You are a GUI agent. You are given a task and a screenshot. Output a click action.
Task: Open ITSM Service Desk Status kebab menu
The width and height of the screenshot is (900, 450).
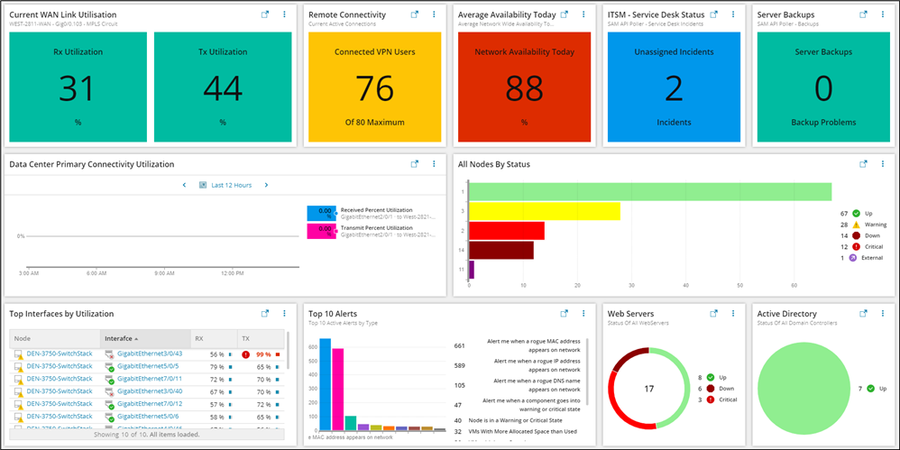(x=733, y=14)
